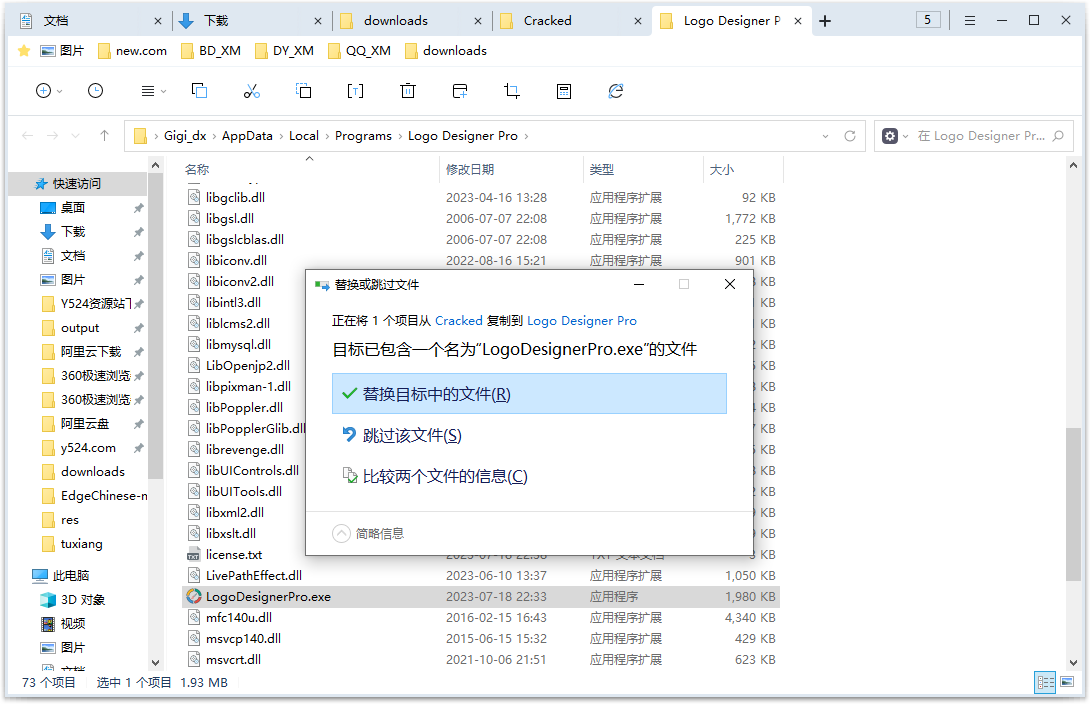
Task: Select the output folder in sidebar
Action: click(78, 328)
